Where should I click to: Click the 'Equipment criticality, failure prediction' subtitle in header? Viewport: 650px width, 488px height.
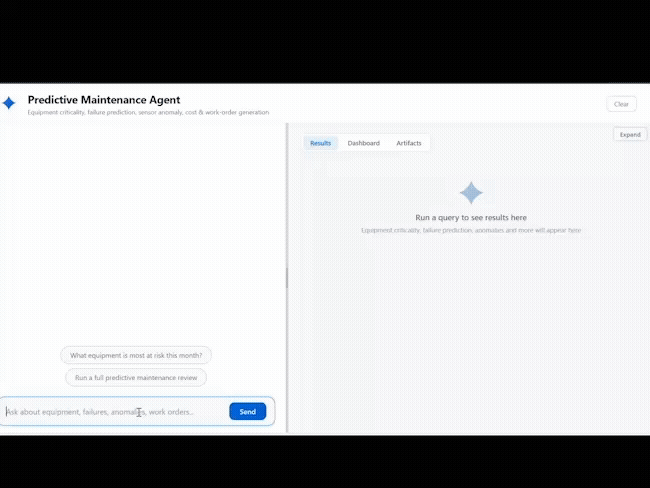tap(148, 112)
